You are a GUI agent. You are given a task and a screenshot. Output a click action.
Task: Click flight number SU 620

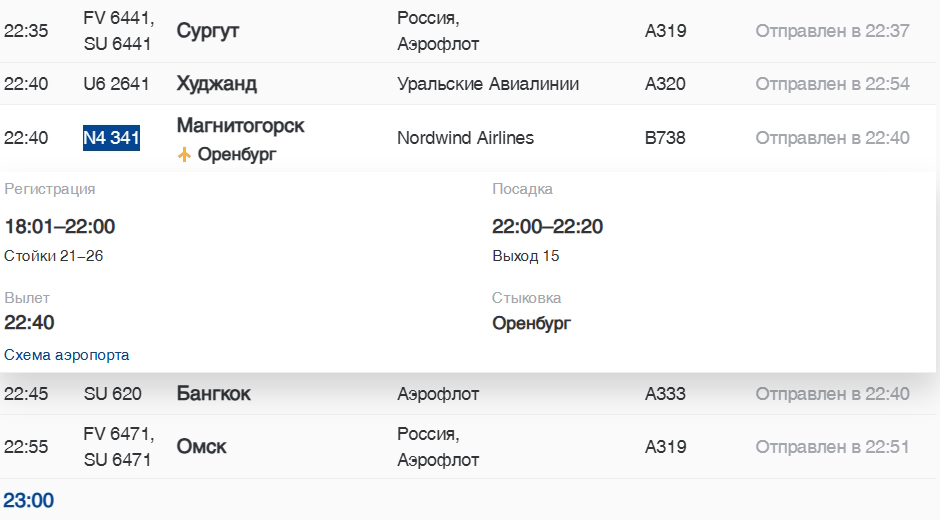click(112, 394)
